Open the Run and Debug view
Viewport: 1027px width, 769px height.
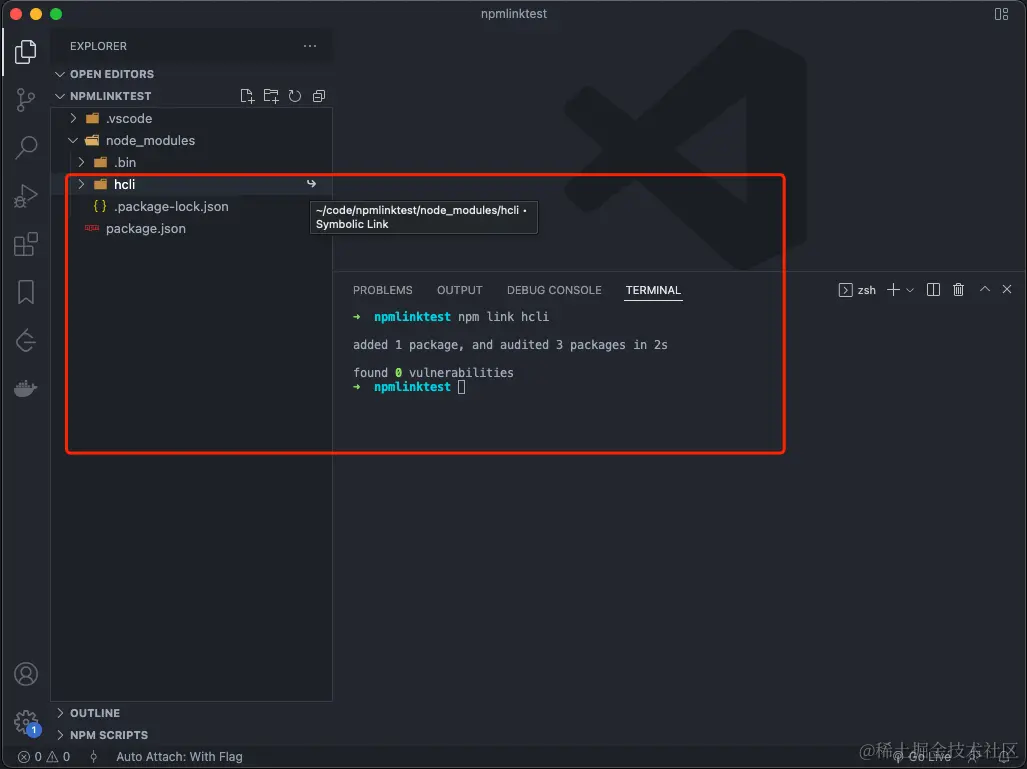26,196
